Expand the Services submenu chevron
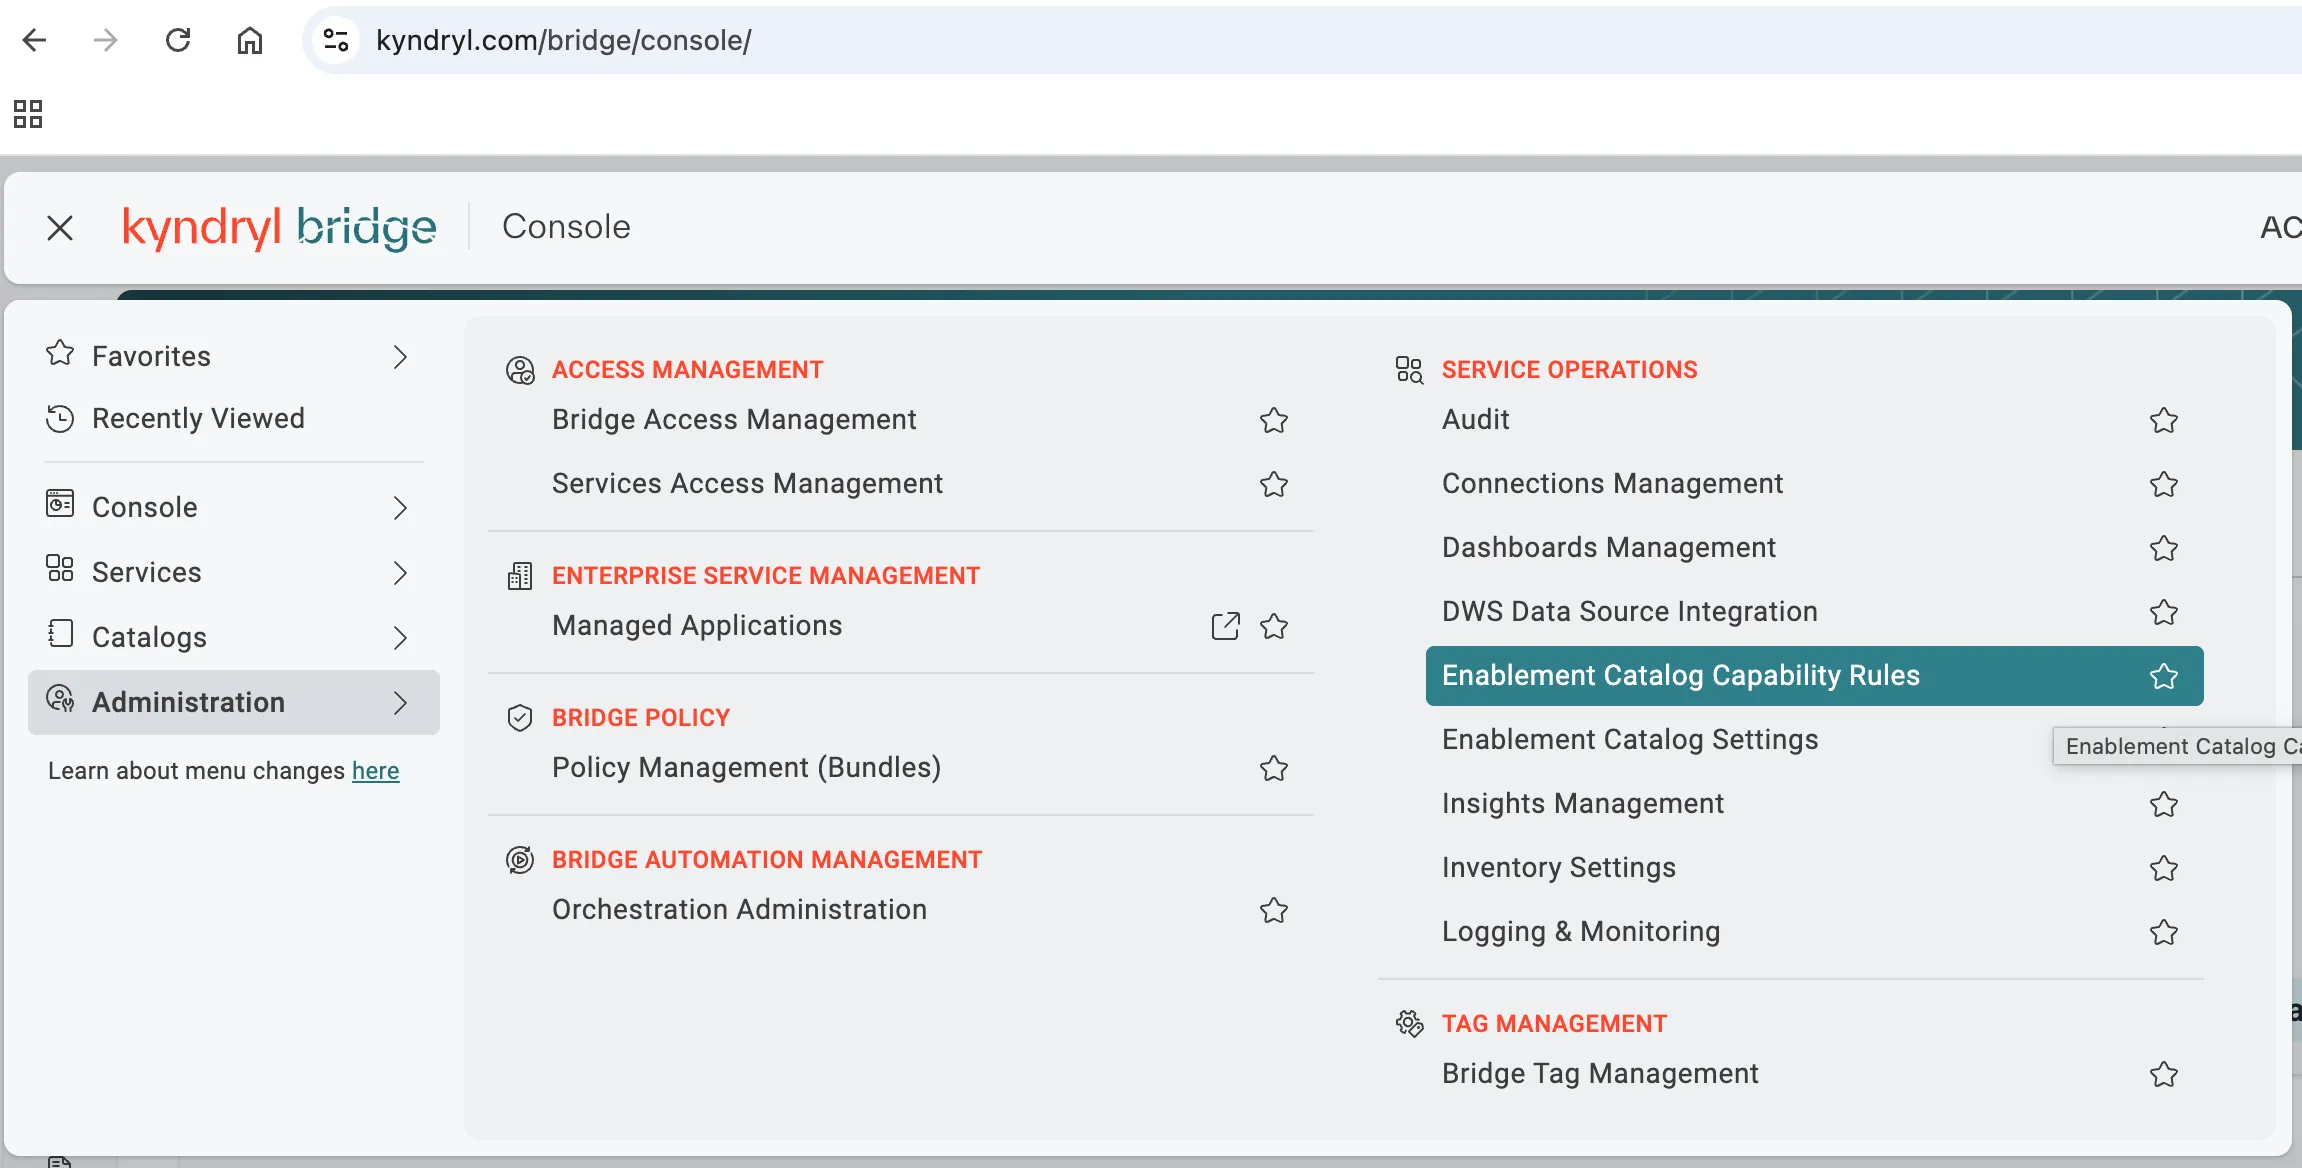This screenshot has width=2302, height=1168. click(400, 573)
